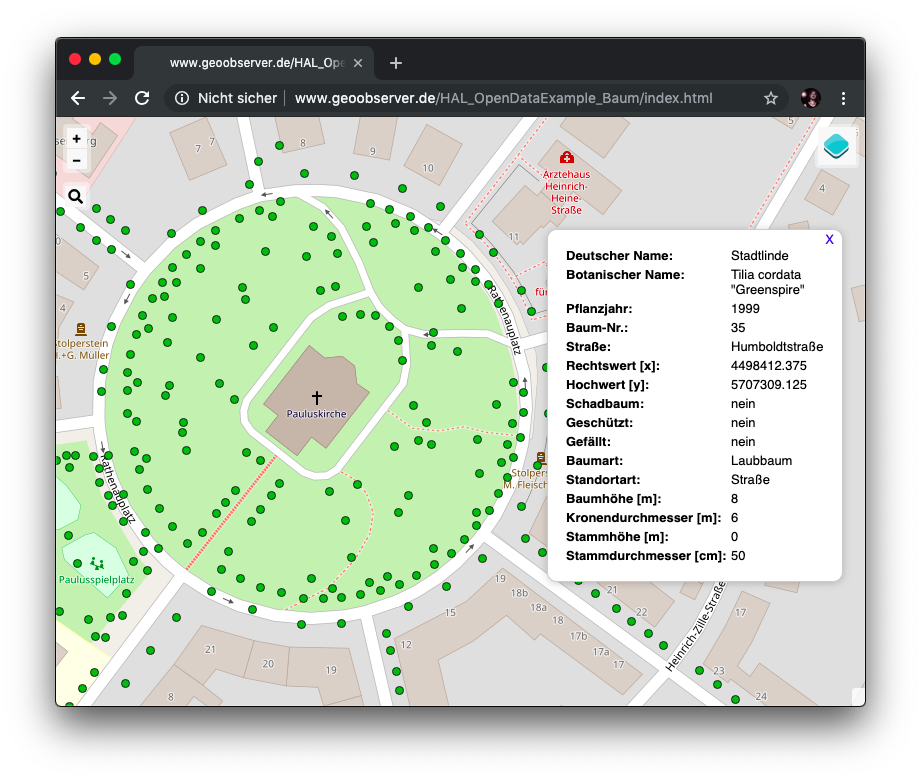Zoom out with the map minus button
Viewport: 921px width, 780px height.
(x=77, y=160)
